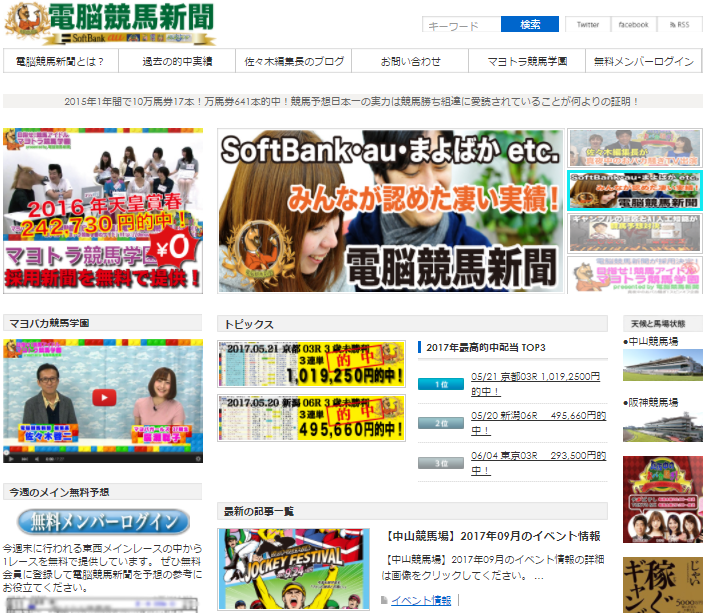Open the 1,019,250円的中 topic banner
The height and width of the screenshot is (613, 713).
(x=311, y=364)
